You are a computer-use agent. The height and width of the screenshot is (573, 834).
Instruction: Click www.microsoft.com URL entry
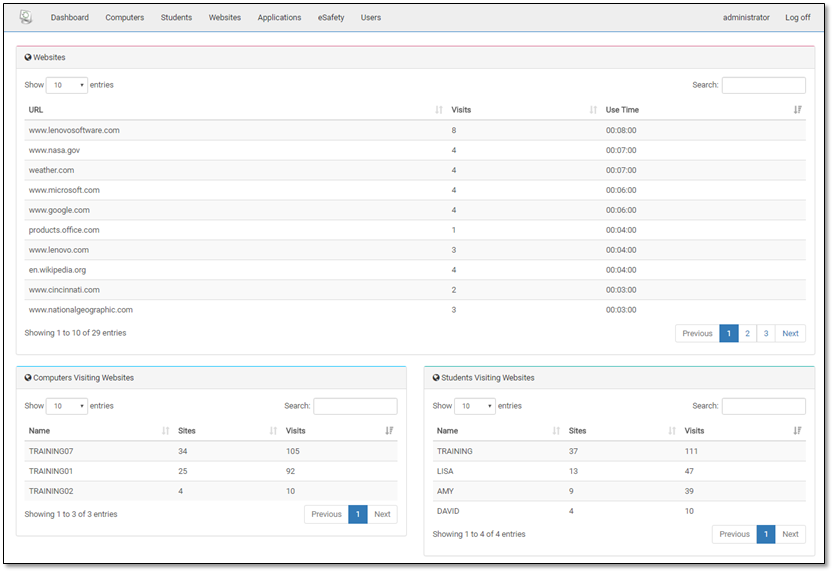(x=64, y=190)
